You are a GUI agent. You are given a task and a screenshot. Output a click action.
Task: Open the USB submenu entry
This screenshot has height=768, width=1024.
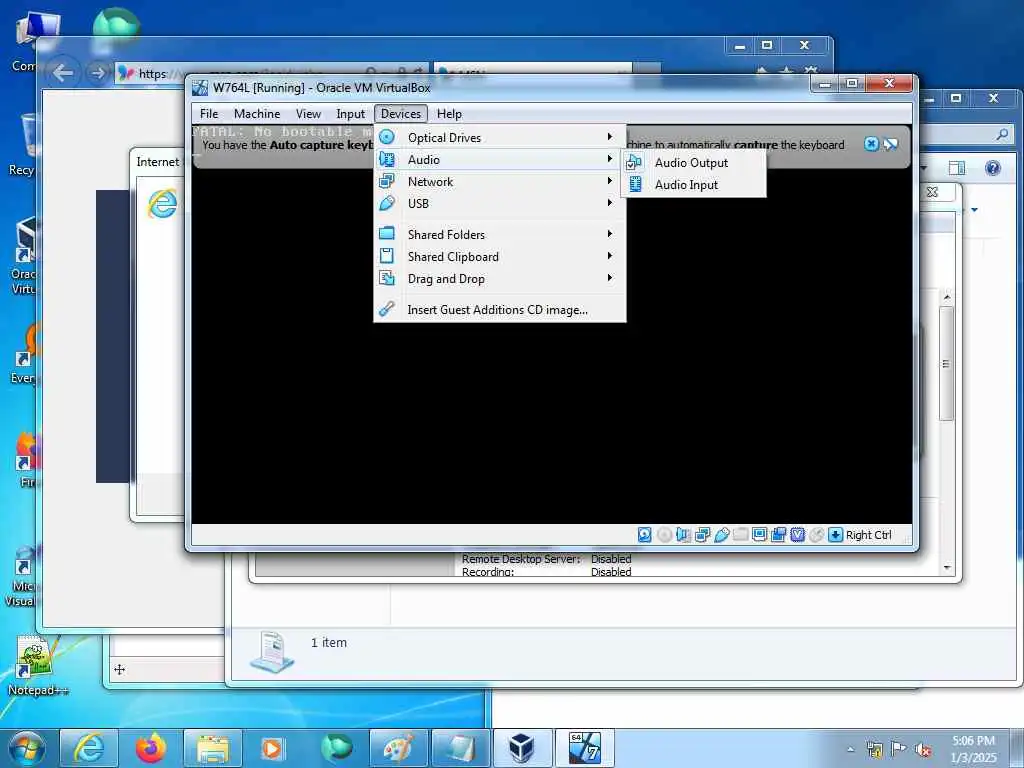(500, 203)
